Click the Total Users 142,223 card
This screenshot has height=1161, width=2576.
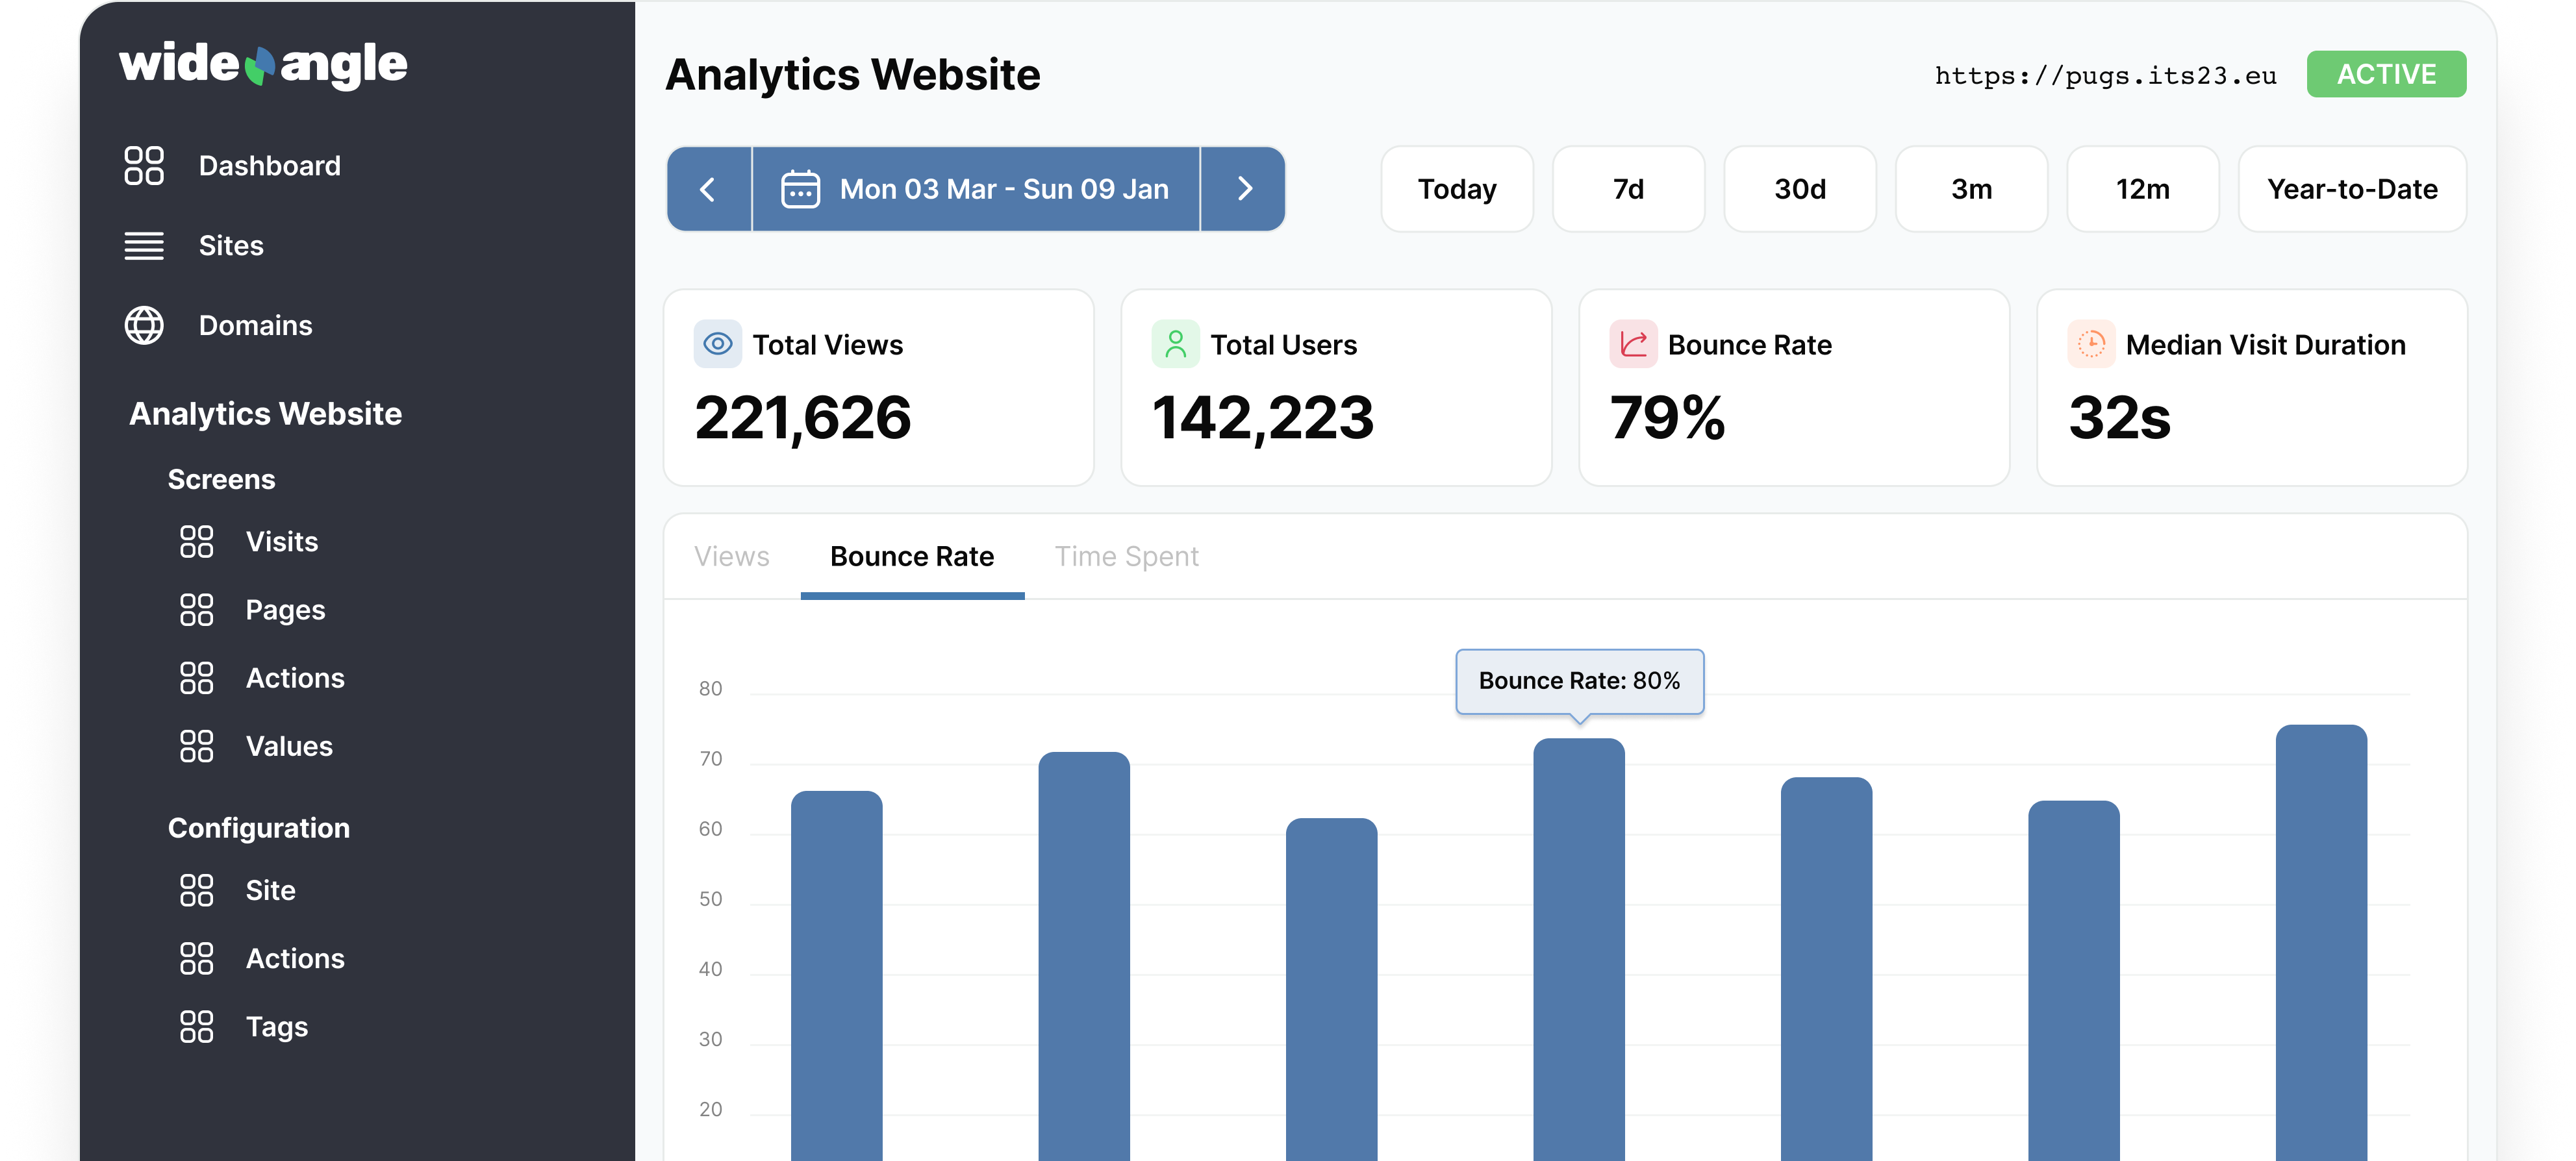(x=1337, y=388)
